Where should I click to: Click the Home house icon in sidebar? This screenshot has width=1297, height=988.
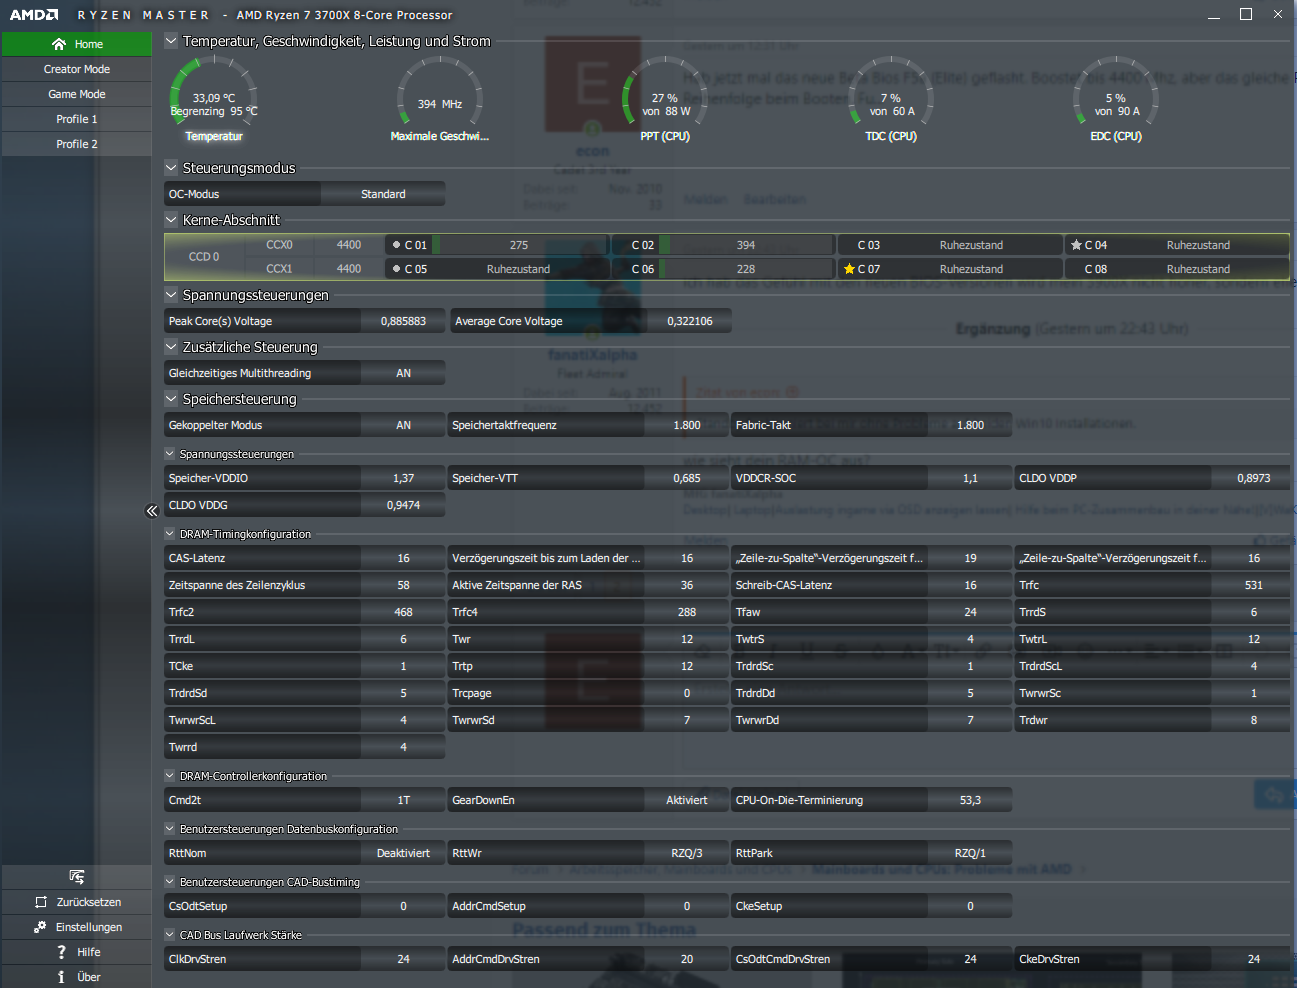(59, 44)
